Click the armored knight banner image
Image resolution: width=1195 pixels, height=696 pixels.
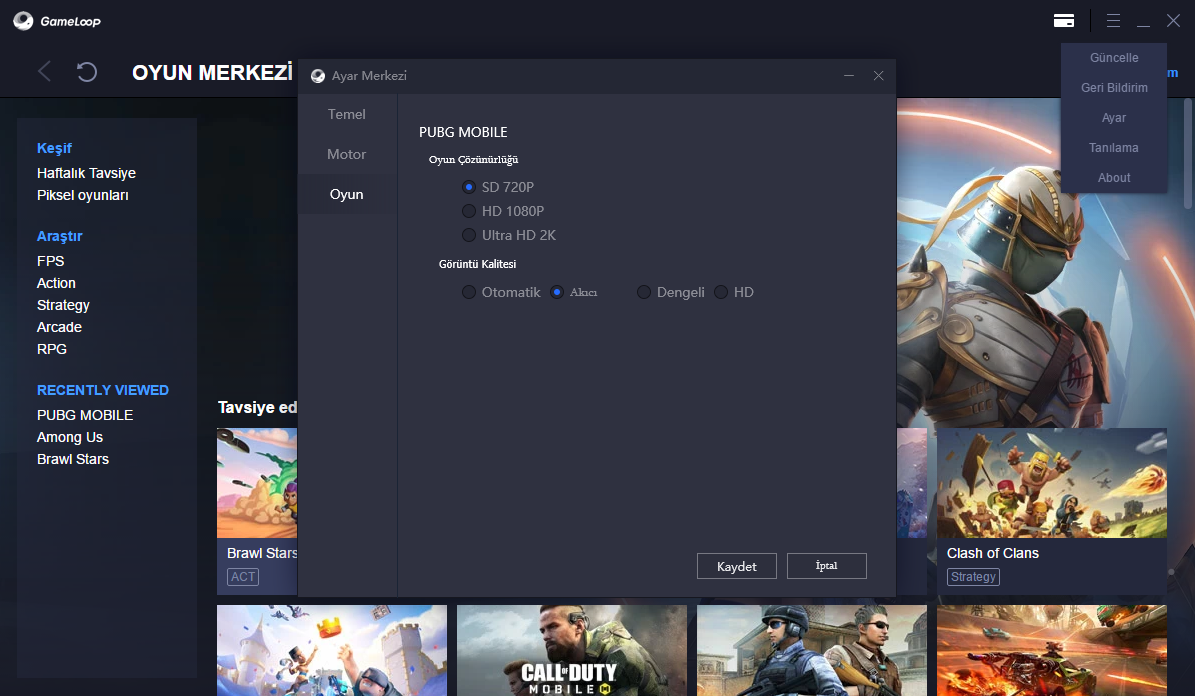(x=1045, y=263)
